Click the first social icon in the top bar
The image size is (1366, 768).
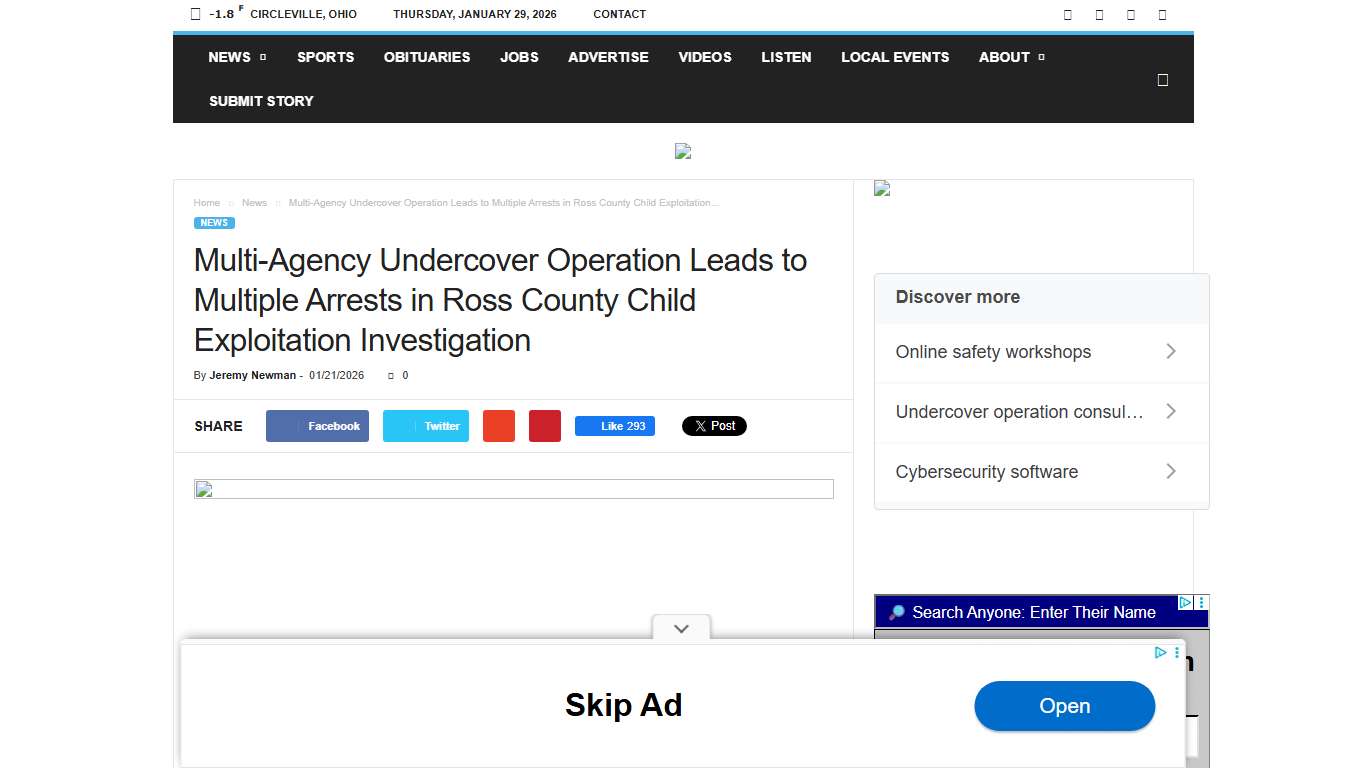[x=1066, y=14]
